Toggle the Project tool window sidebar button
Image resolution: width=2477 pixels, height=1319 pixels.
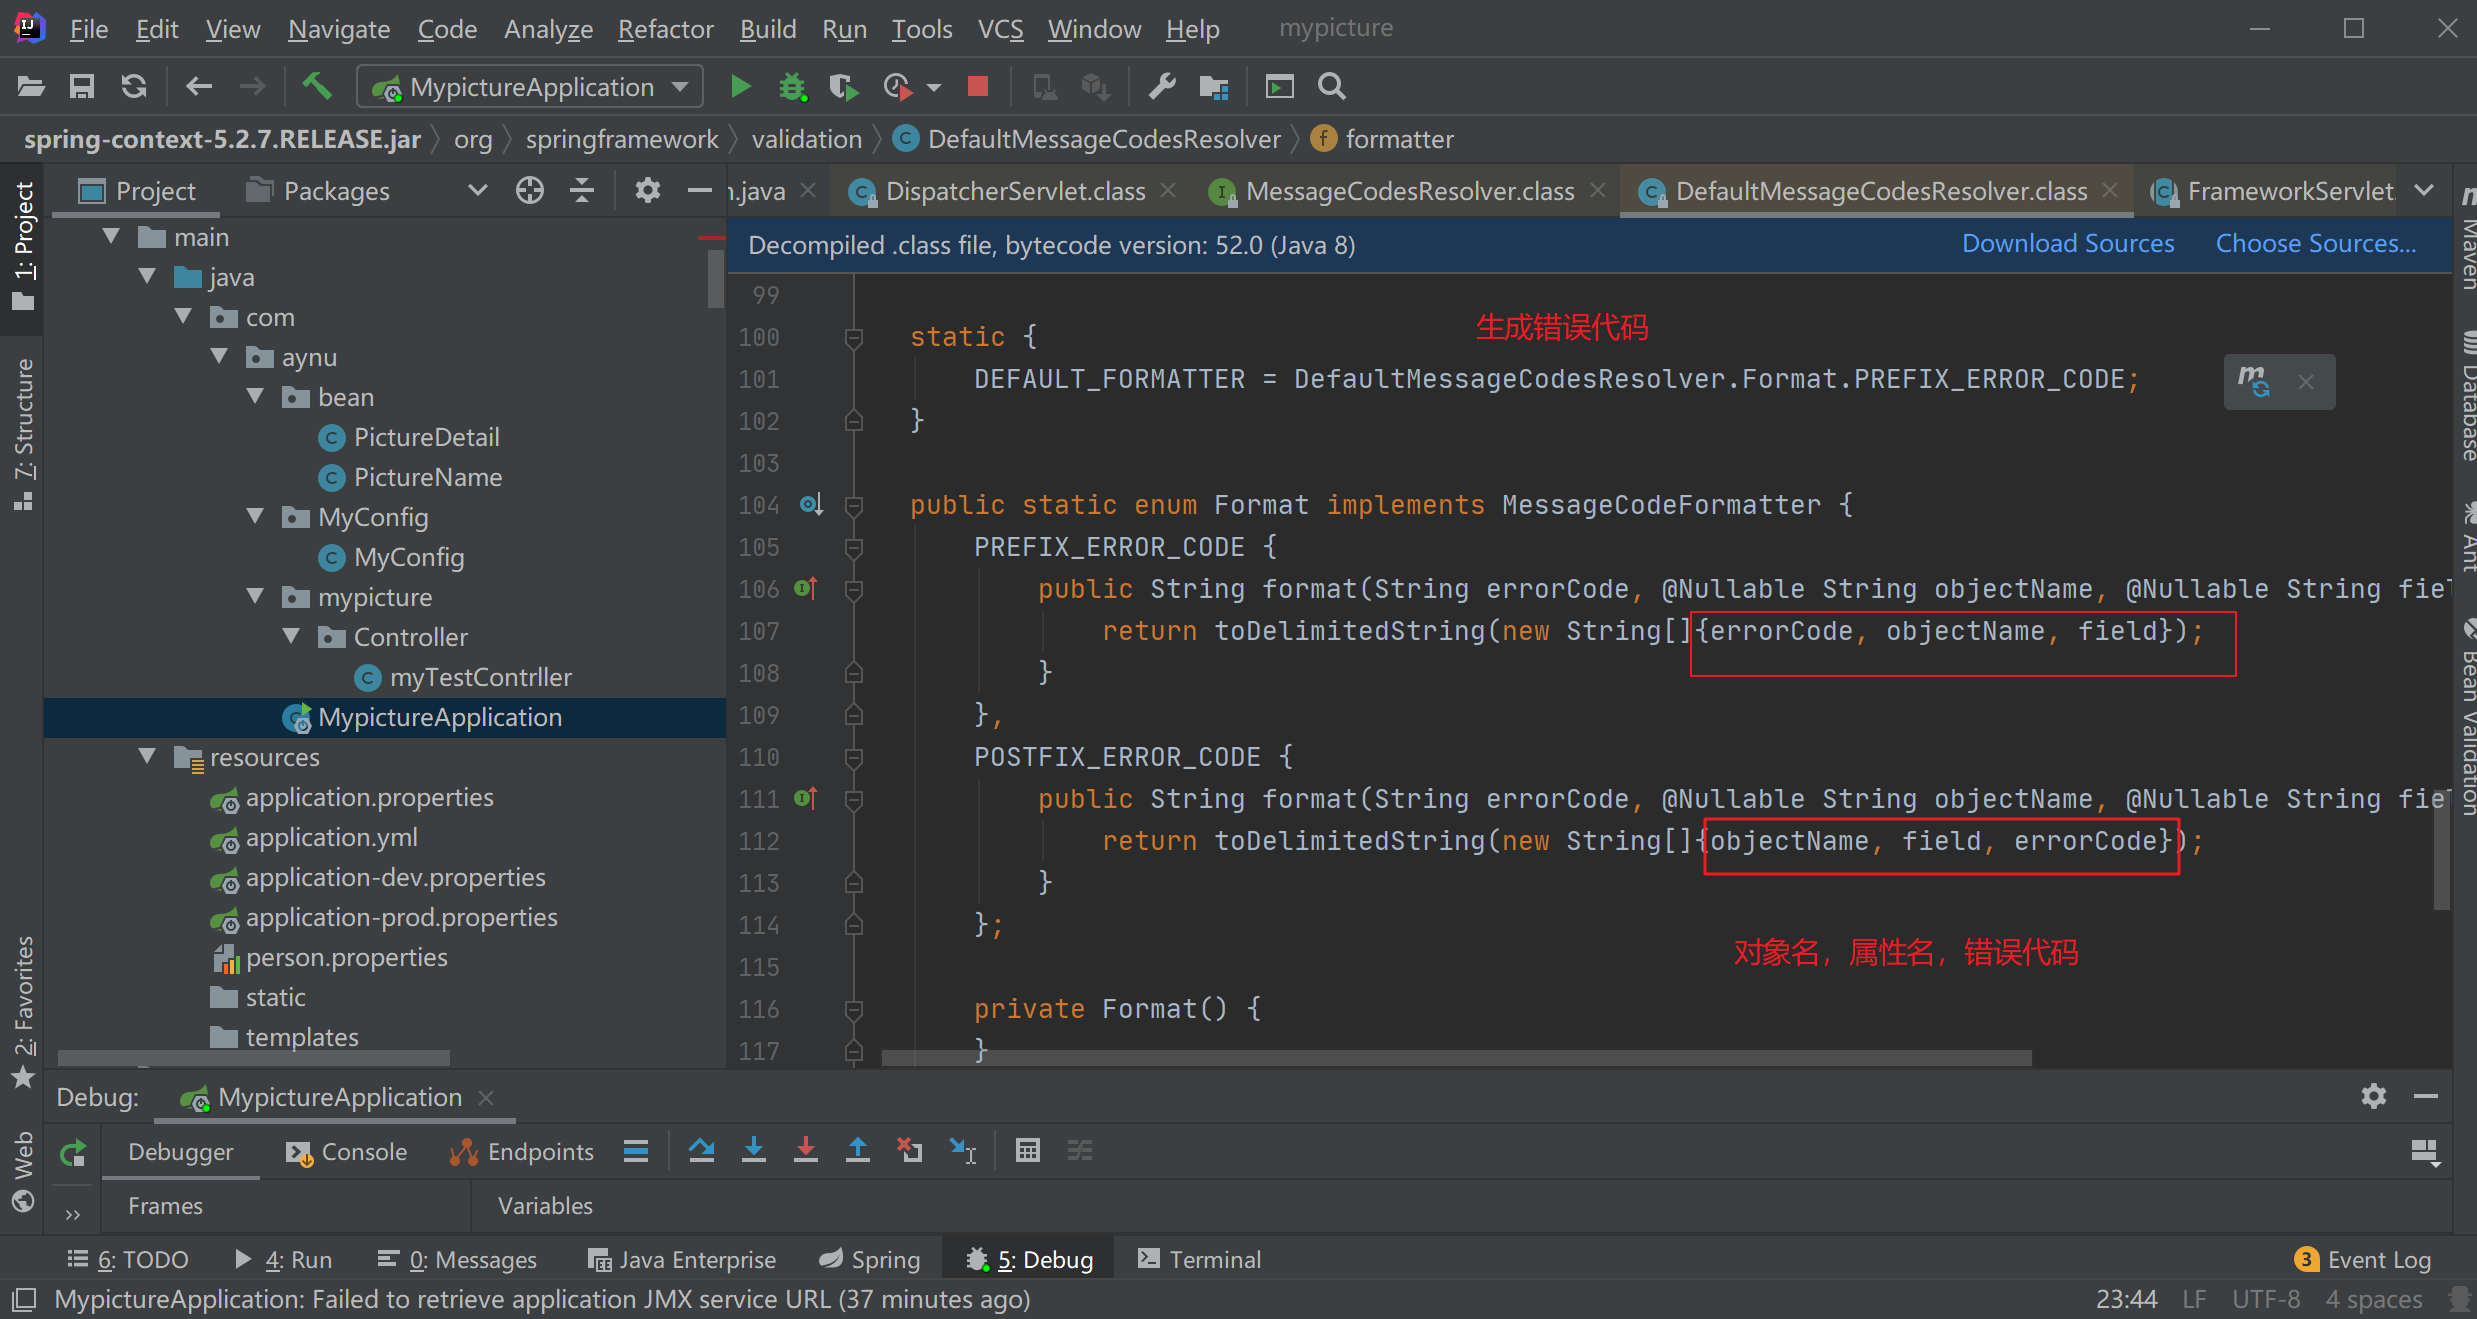24,245
